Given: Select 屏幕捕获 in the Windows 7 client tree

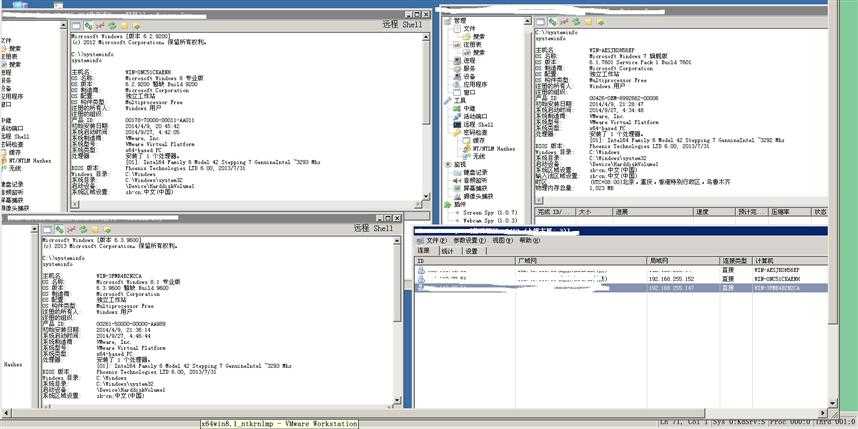Looking at the screenshot, I should (476, 188).
